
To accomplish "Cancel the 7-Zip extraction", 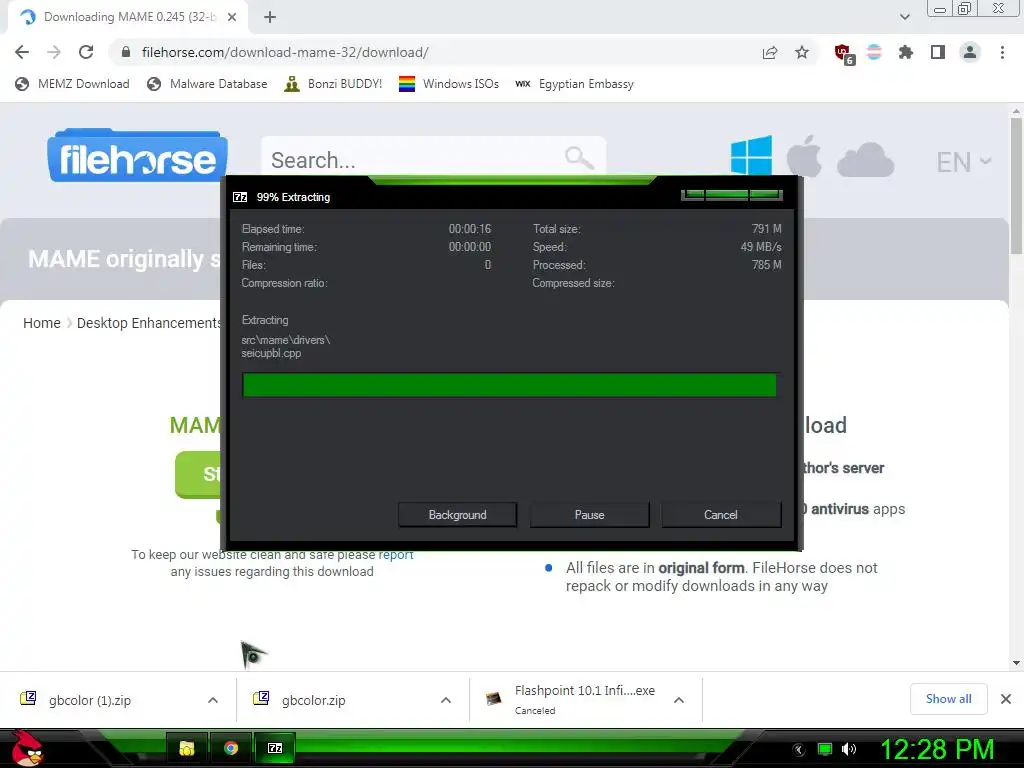I will pos(721,515).
